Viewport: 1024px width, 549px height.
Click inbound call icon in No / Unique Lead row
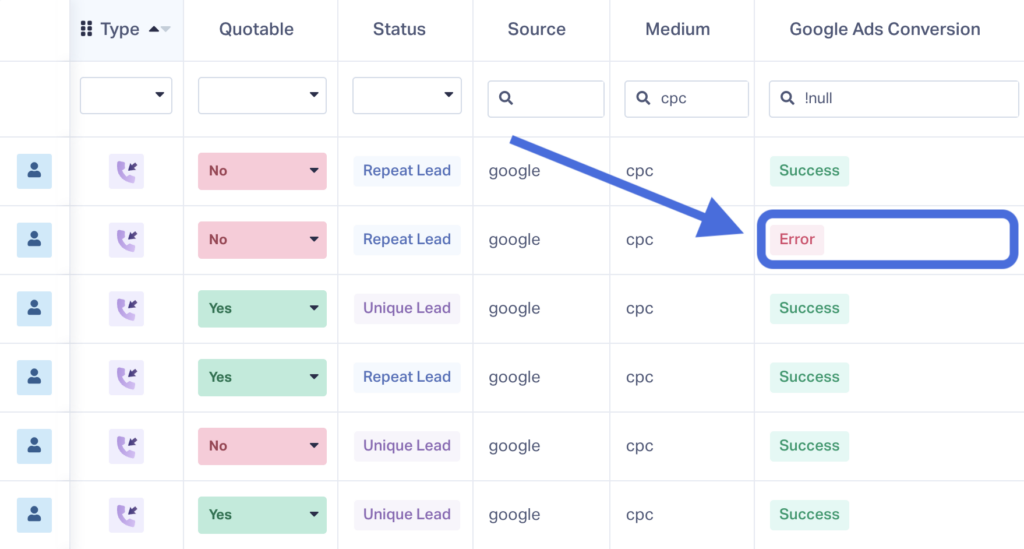pyautogui.click(x=126, y=446)
